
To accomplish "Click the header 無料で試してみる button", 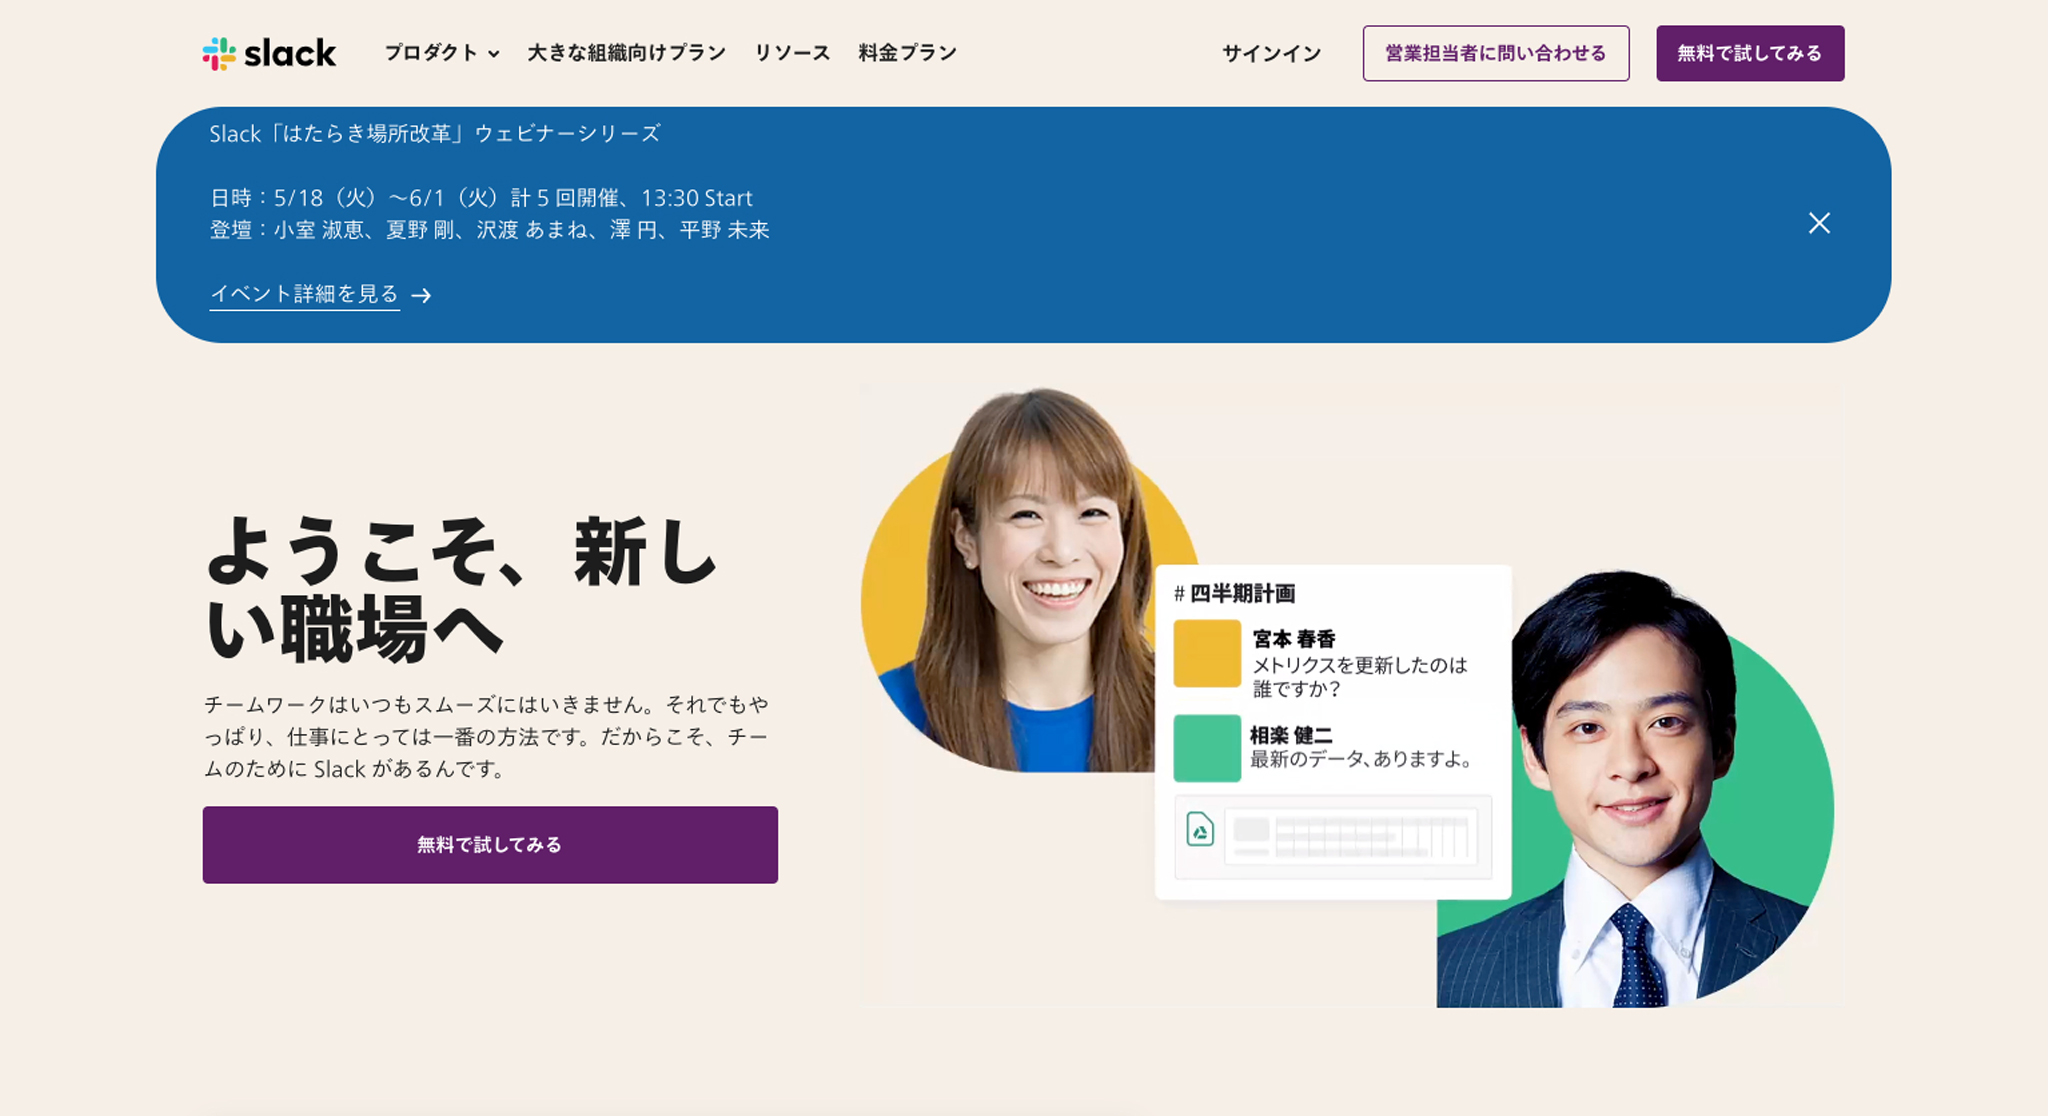I will [1750, 53].
